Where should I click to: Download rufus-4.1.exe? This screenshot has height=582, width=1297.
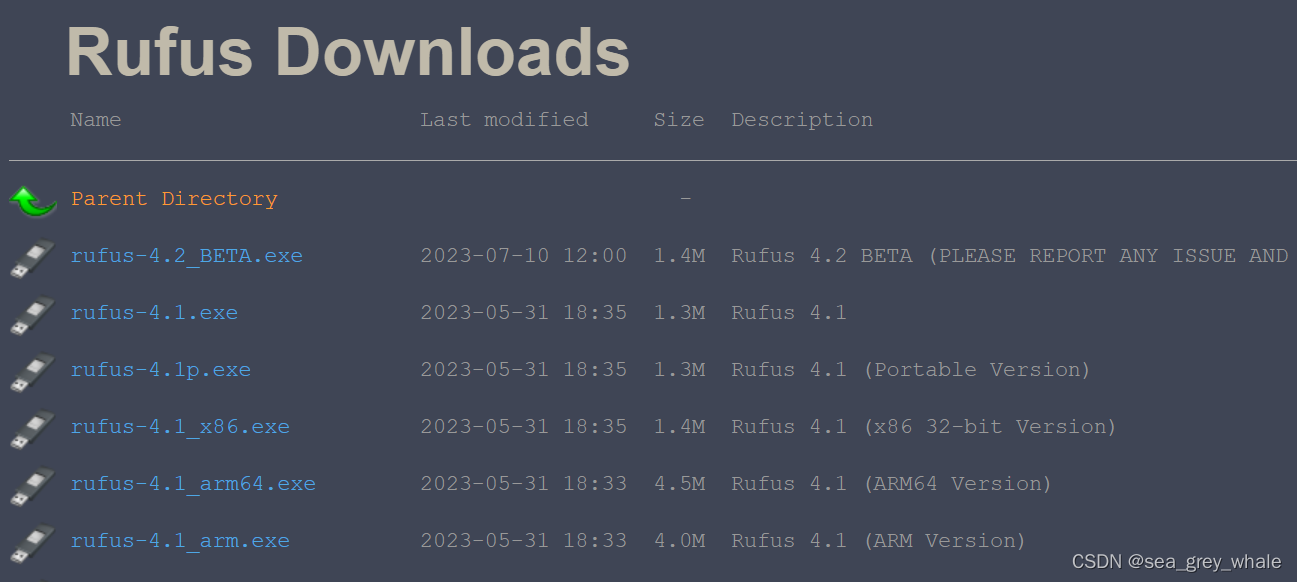[153, 313]
